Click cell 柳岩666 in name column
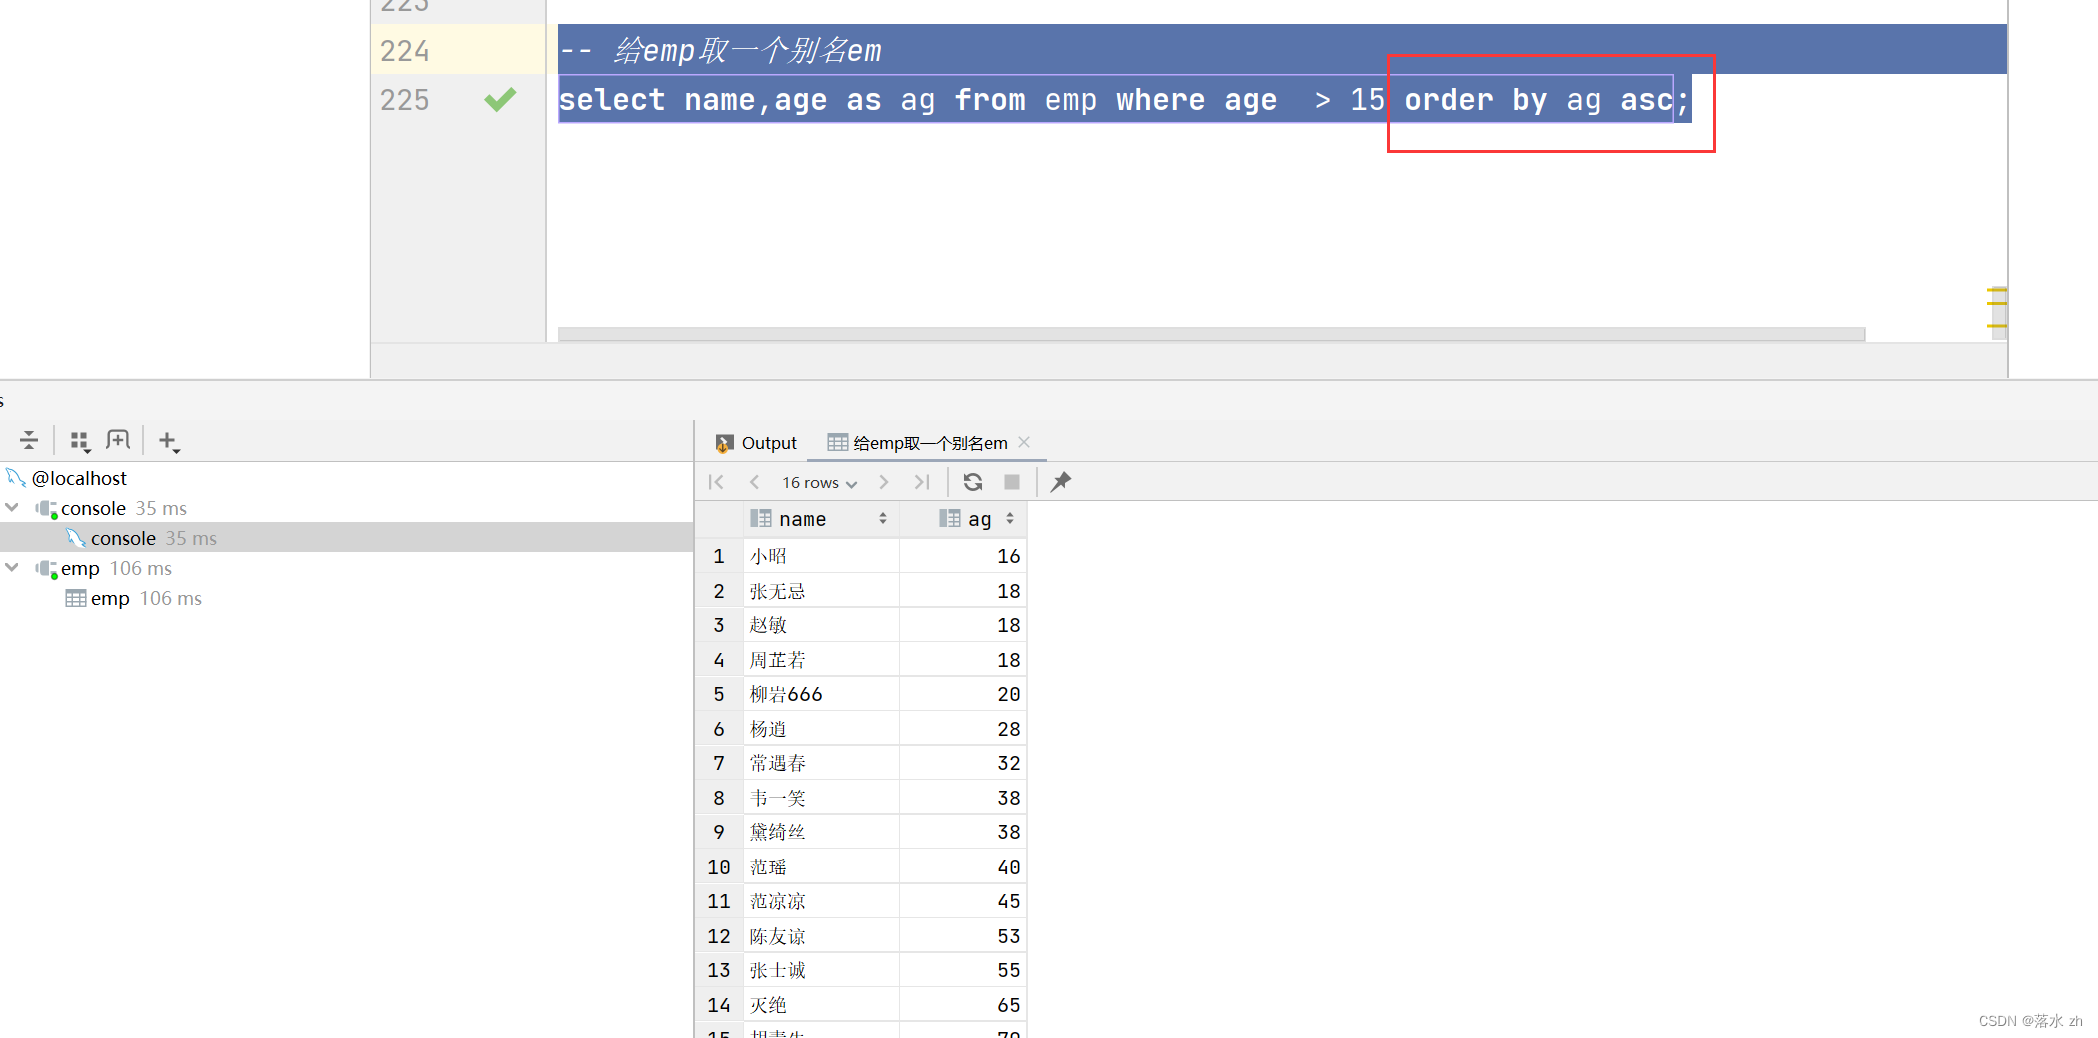The height and width of the screenshot is (1038, 2098). [x=820, y=694]
